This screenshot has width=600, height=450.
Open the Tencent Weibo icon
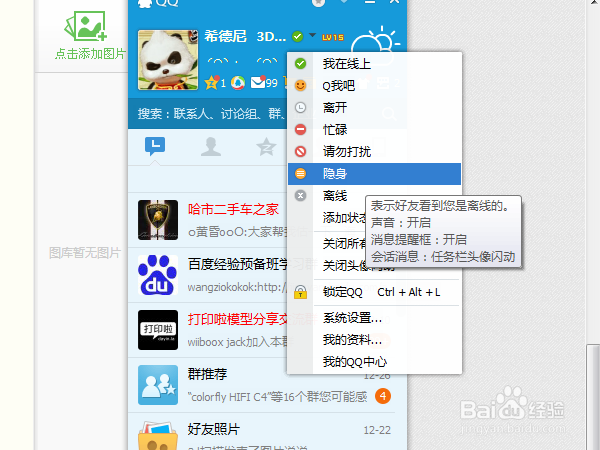(238, 82)
